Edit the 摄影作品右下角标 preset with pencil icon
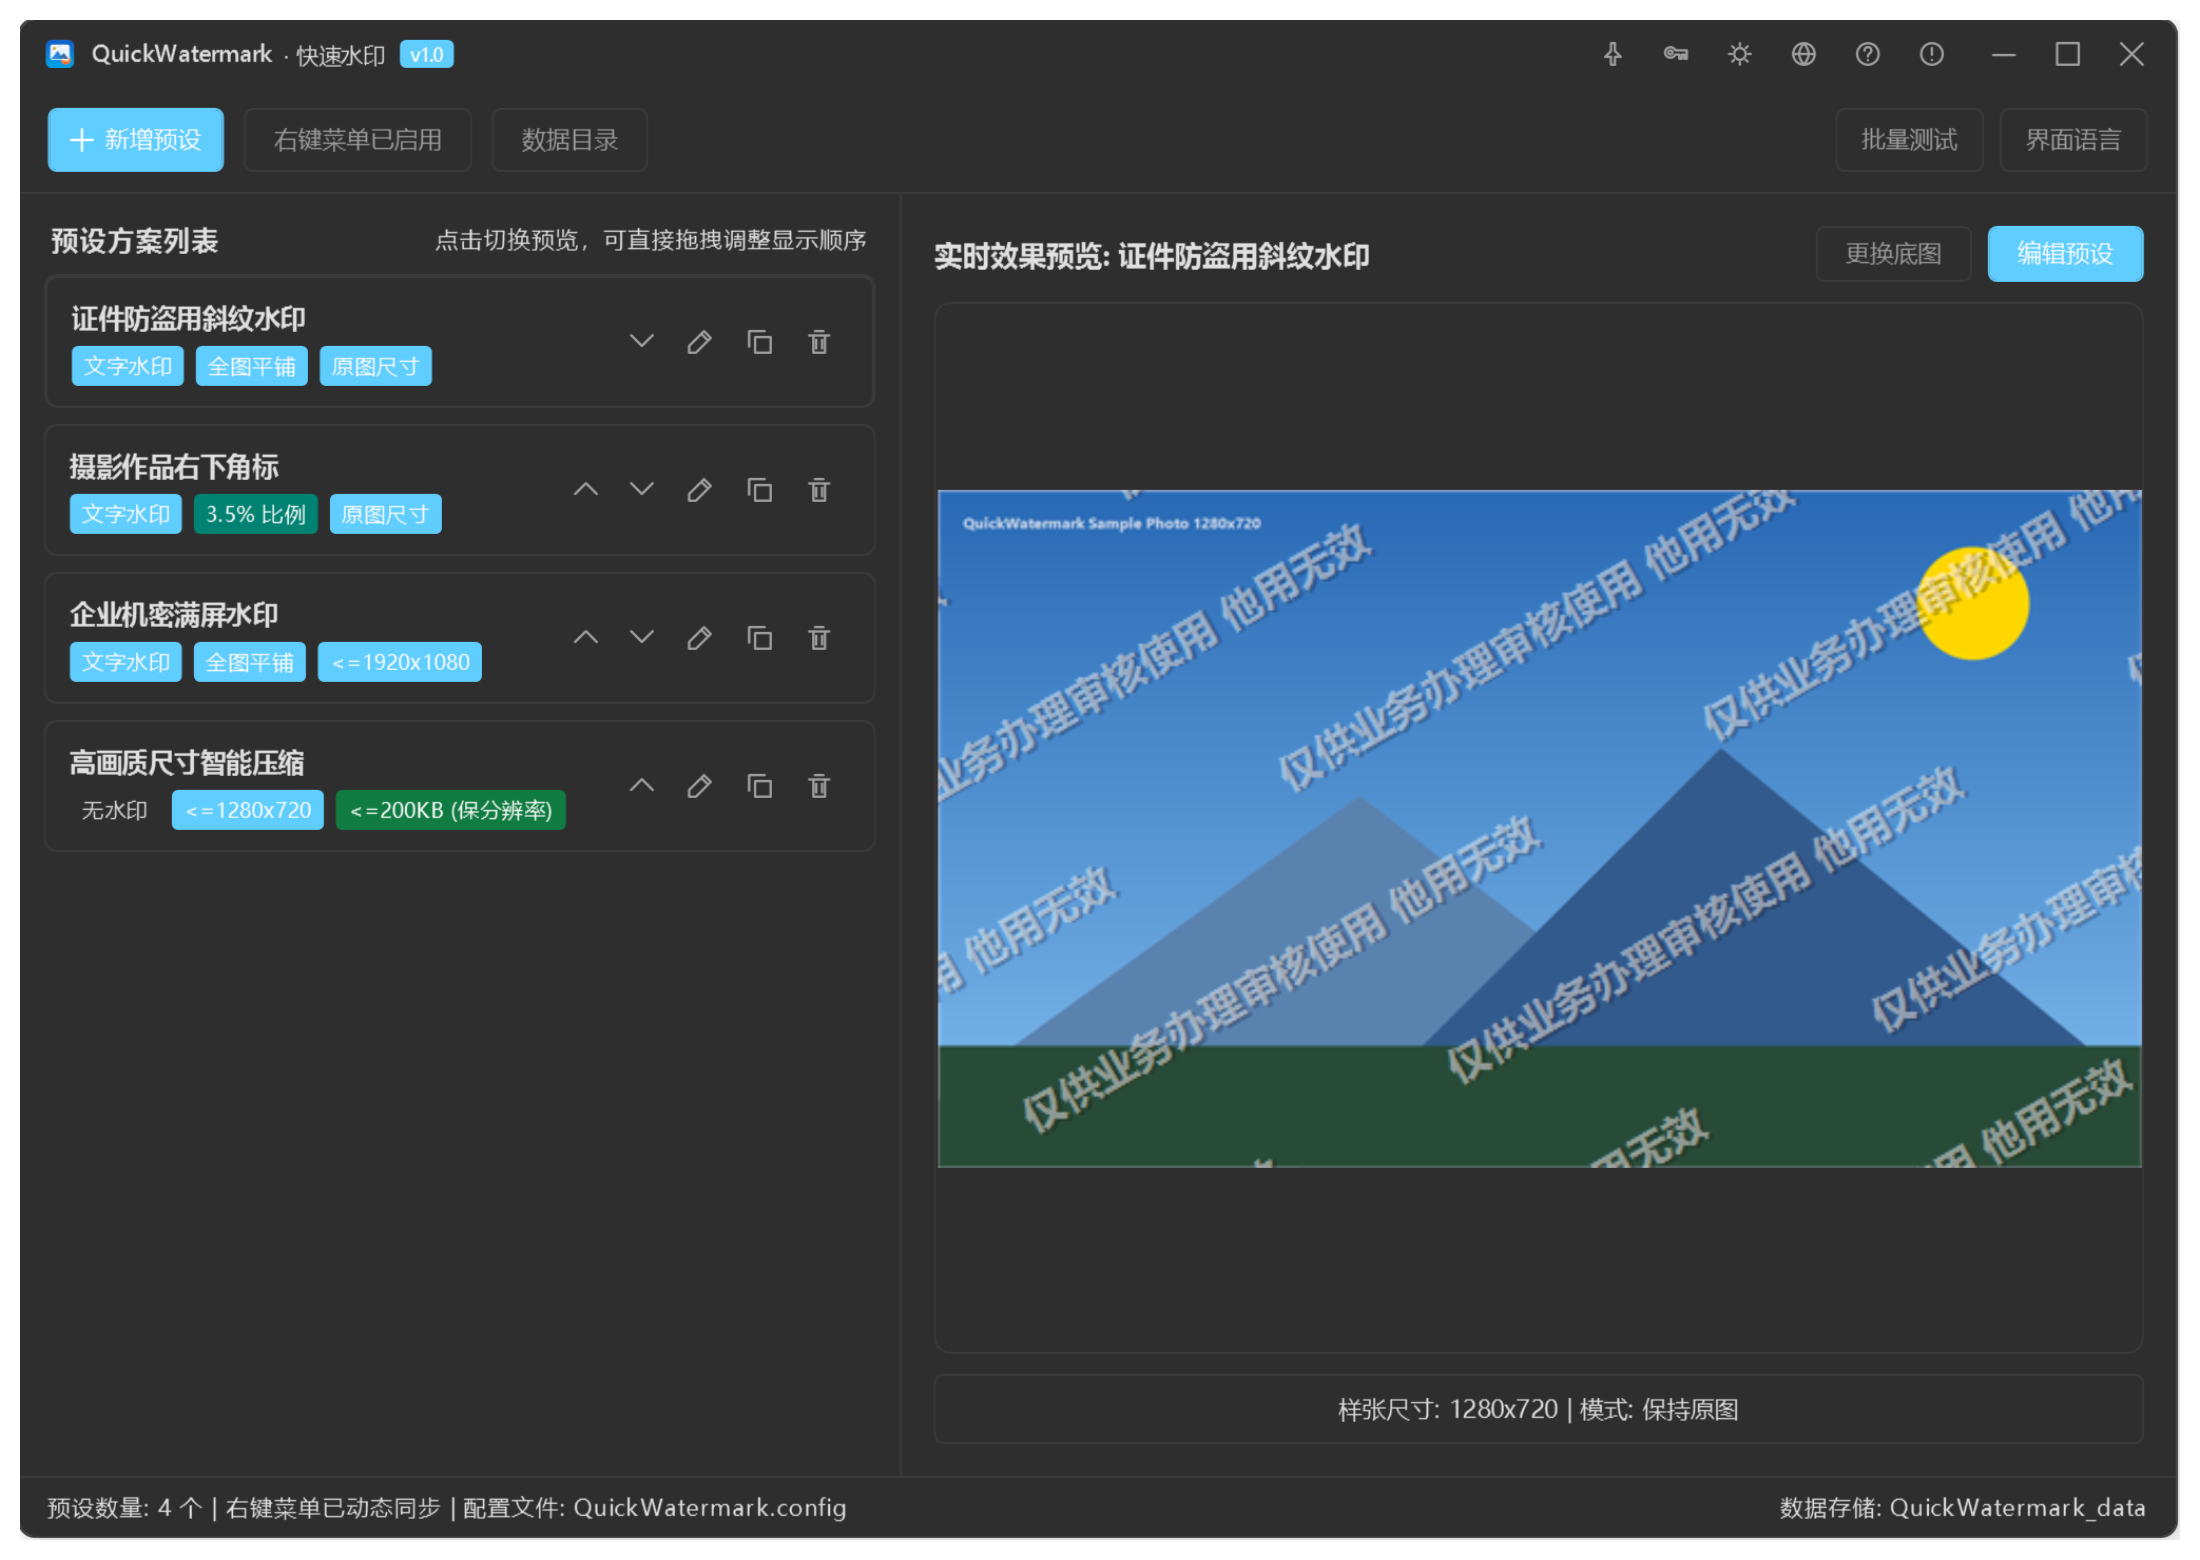 coord(700,490)
